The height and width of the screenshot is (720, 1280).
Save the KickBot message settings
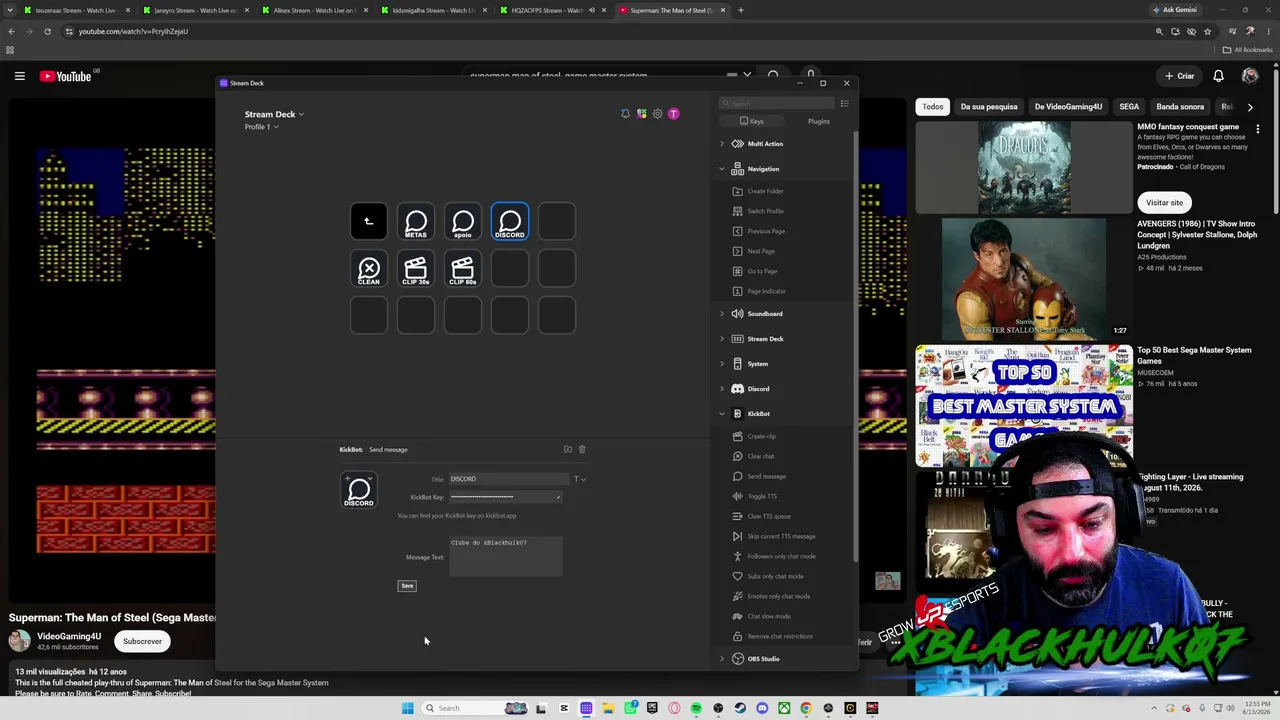pyautogui.click(x=407, y=586)
